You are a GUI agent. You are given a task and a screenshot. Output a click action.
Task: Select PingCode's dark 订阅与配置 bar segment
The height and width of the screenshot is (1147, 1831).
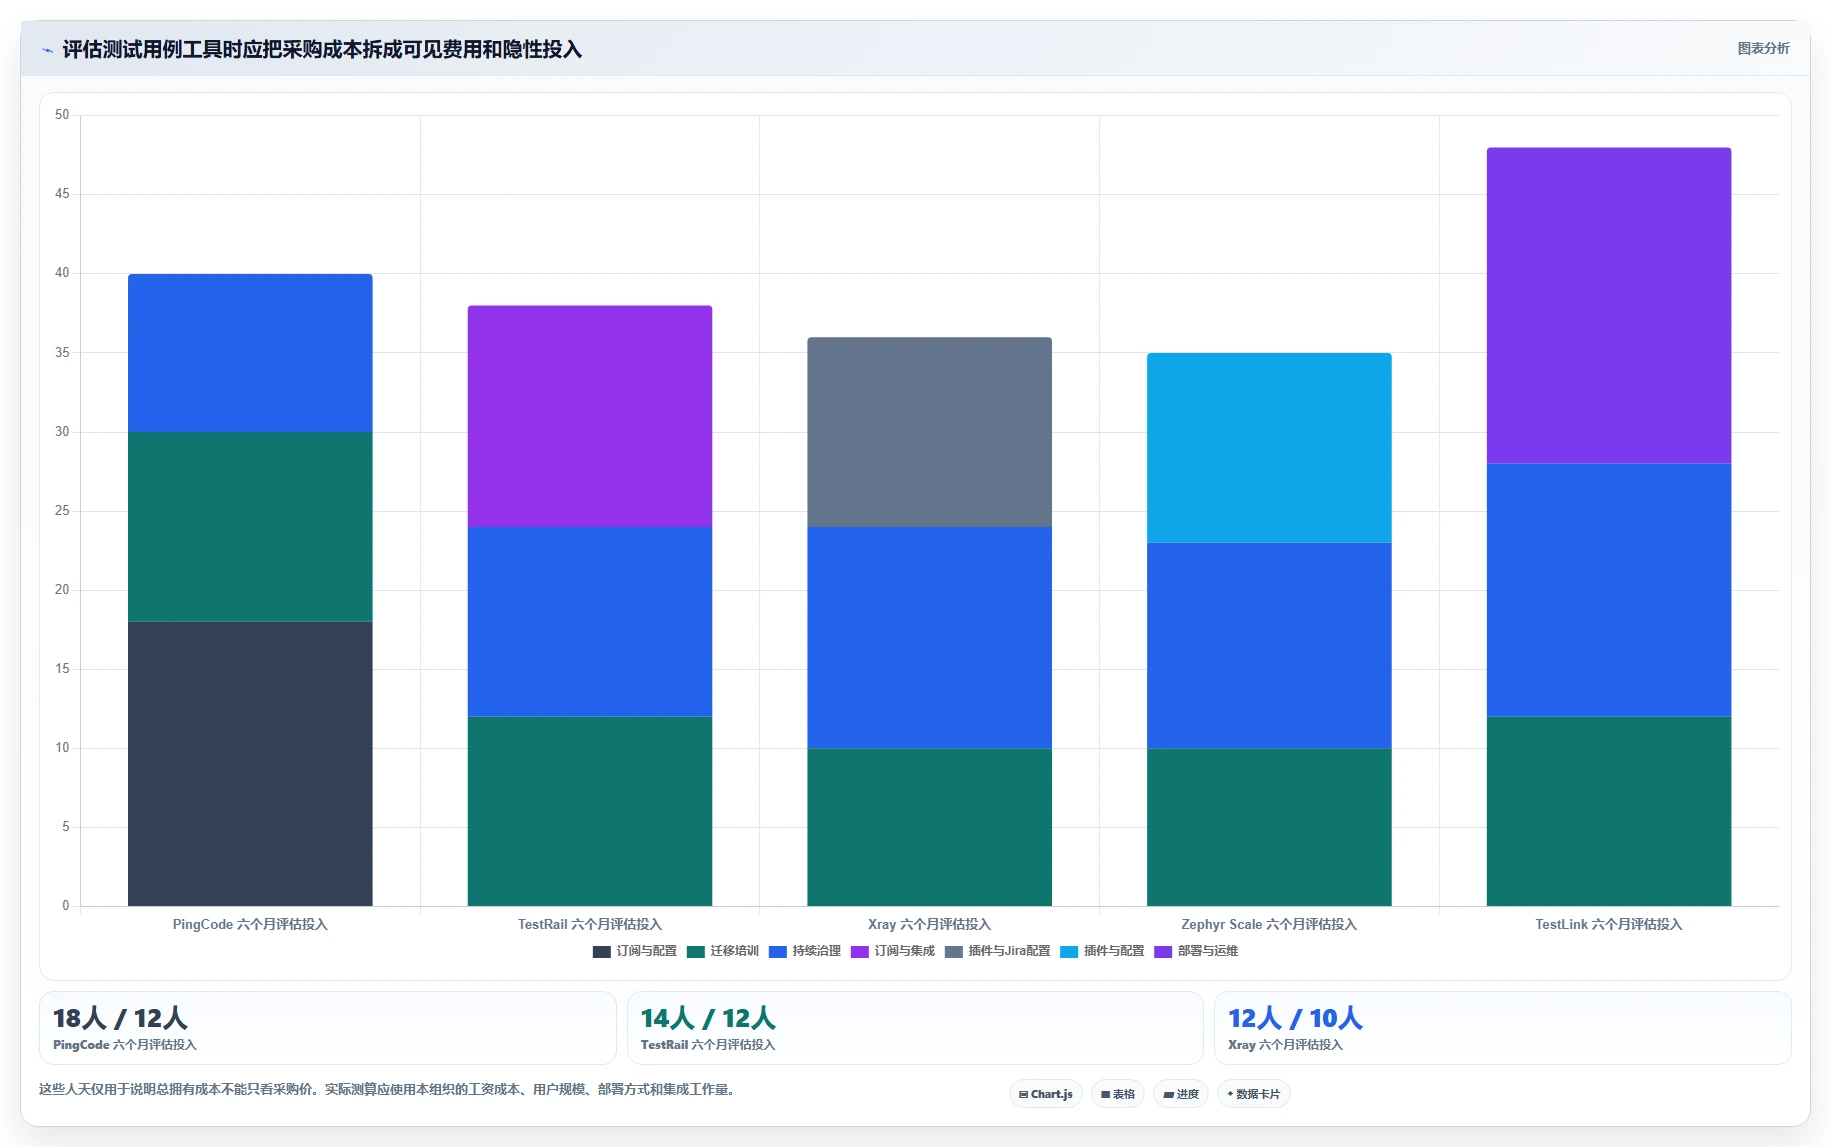click(x=250, y=764)
